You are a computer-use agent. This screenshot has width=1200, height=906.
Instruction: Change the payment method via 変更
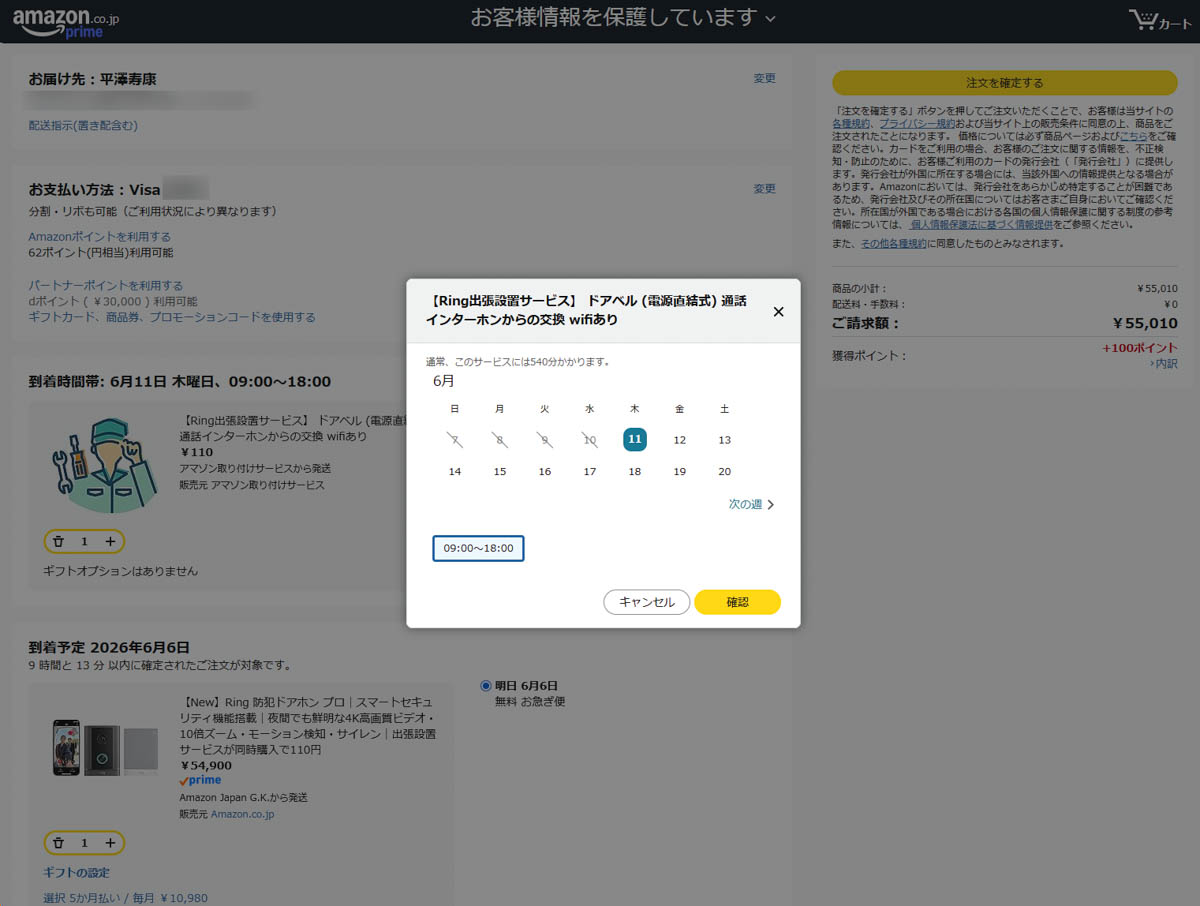point(764,188)
